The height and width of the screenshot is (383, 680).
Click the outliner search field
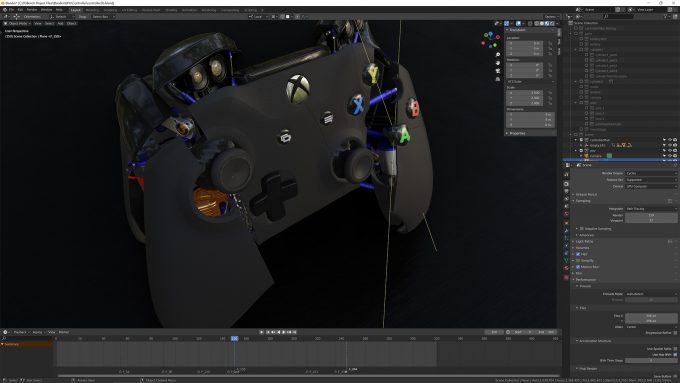pyautogui.click(x=618, y=16)
